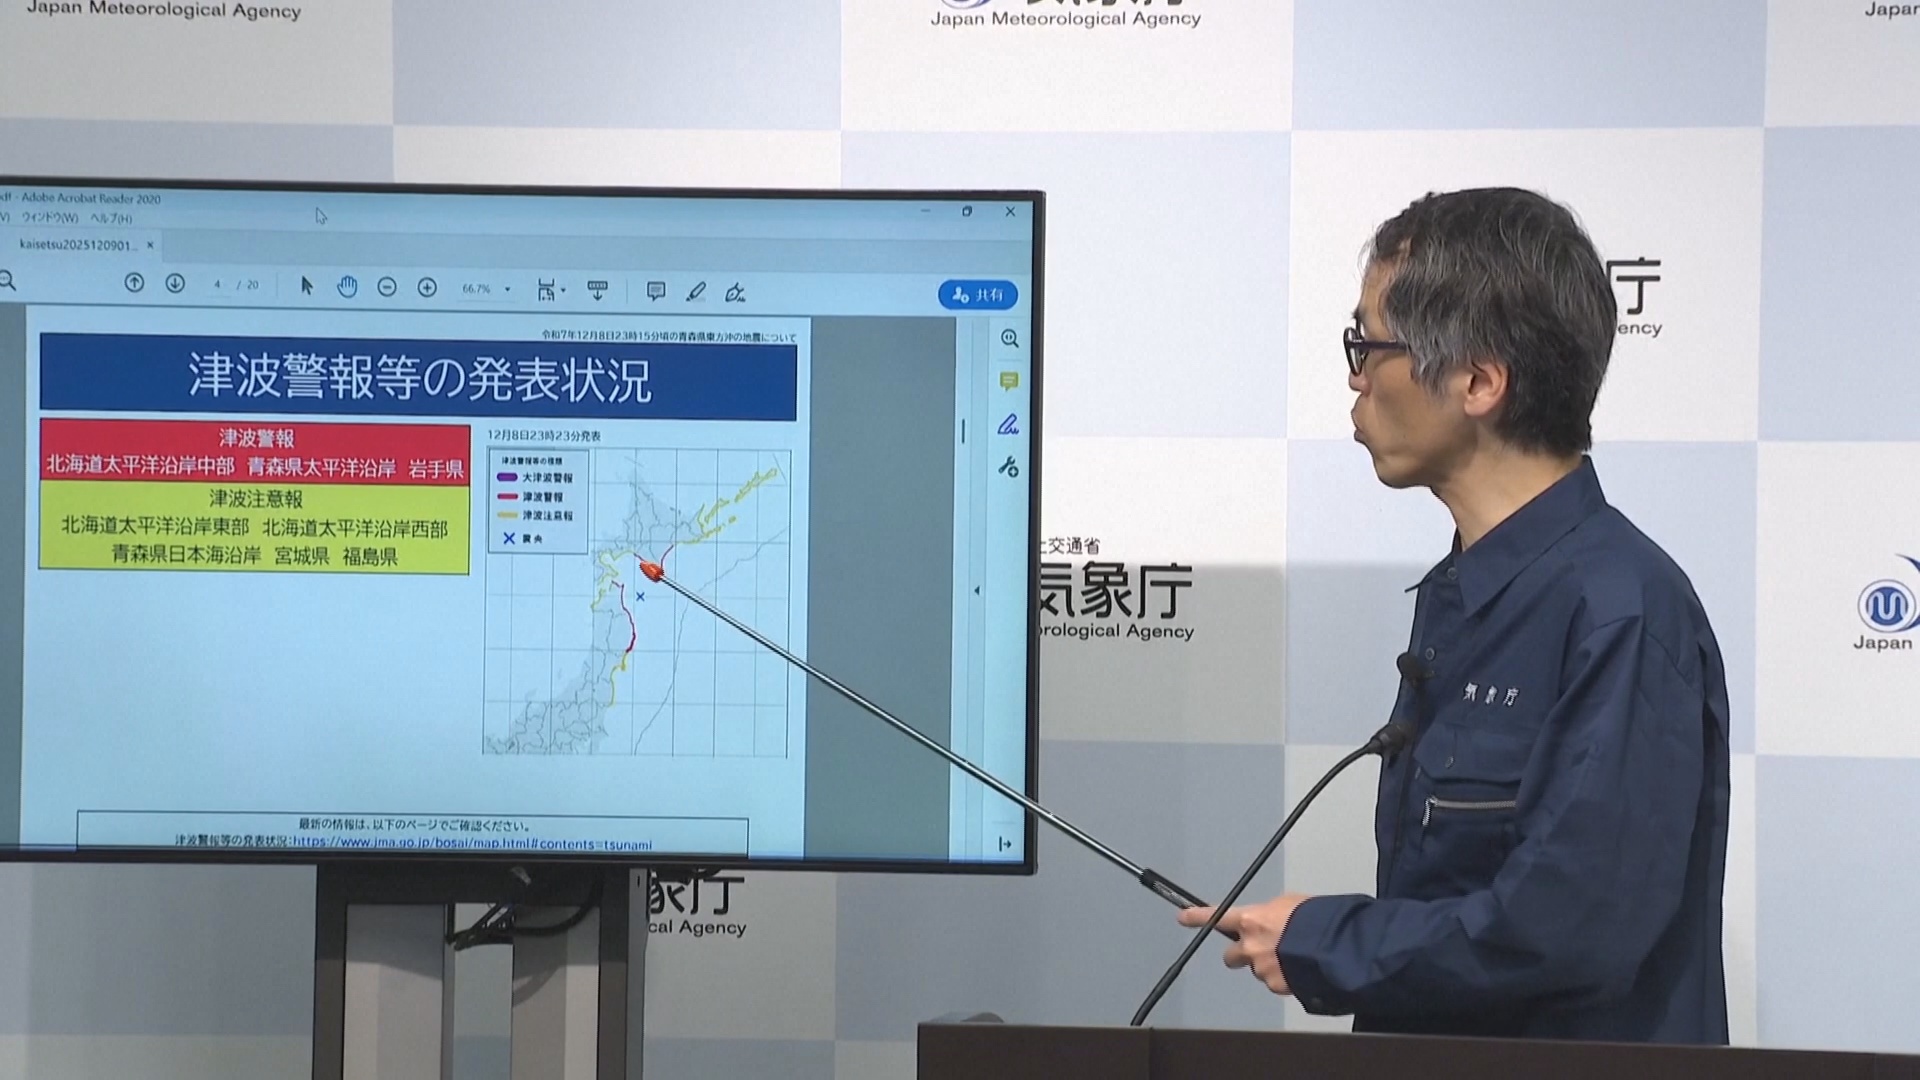
Task: Open the Sign document tool
Action: tap(735, 293)
